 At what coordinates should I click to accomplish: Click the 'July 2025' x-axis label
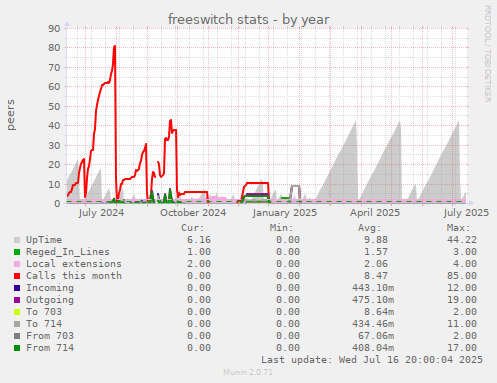click(x=466, y=213)
